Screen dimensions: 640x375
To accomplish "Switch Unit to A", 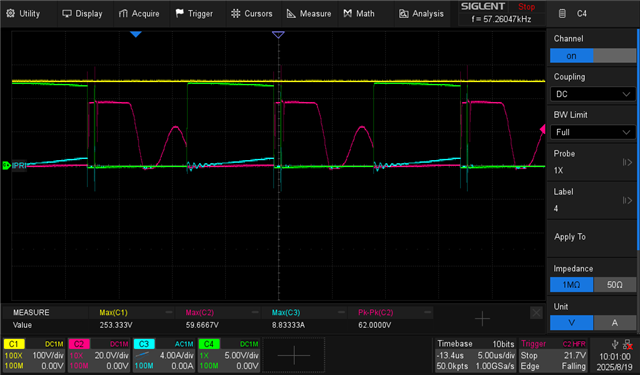I will point(614,323).
